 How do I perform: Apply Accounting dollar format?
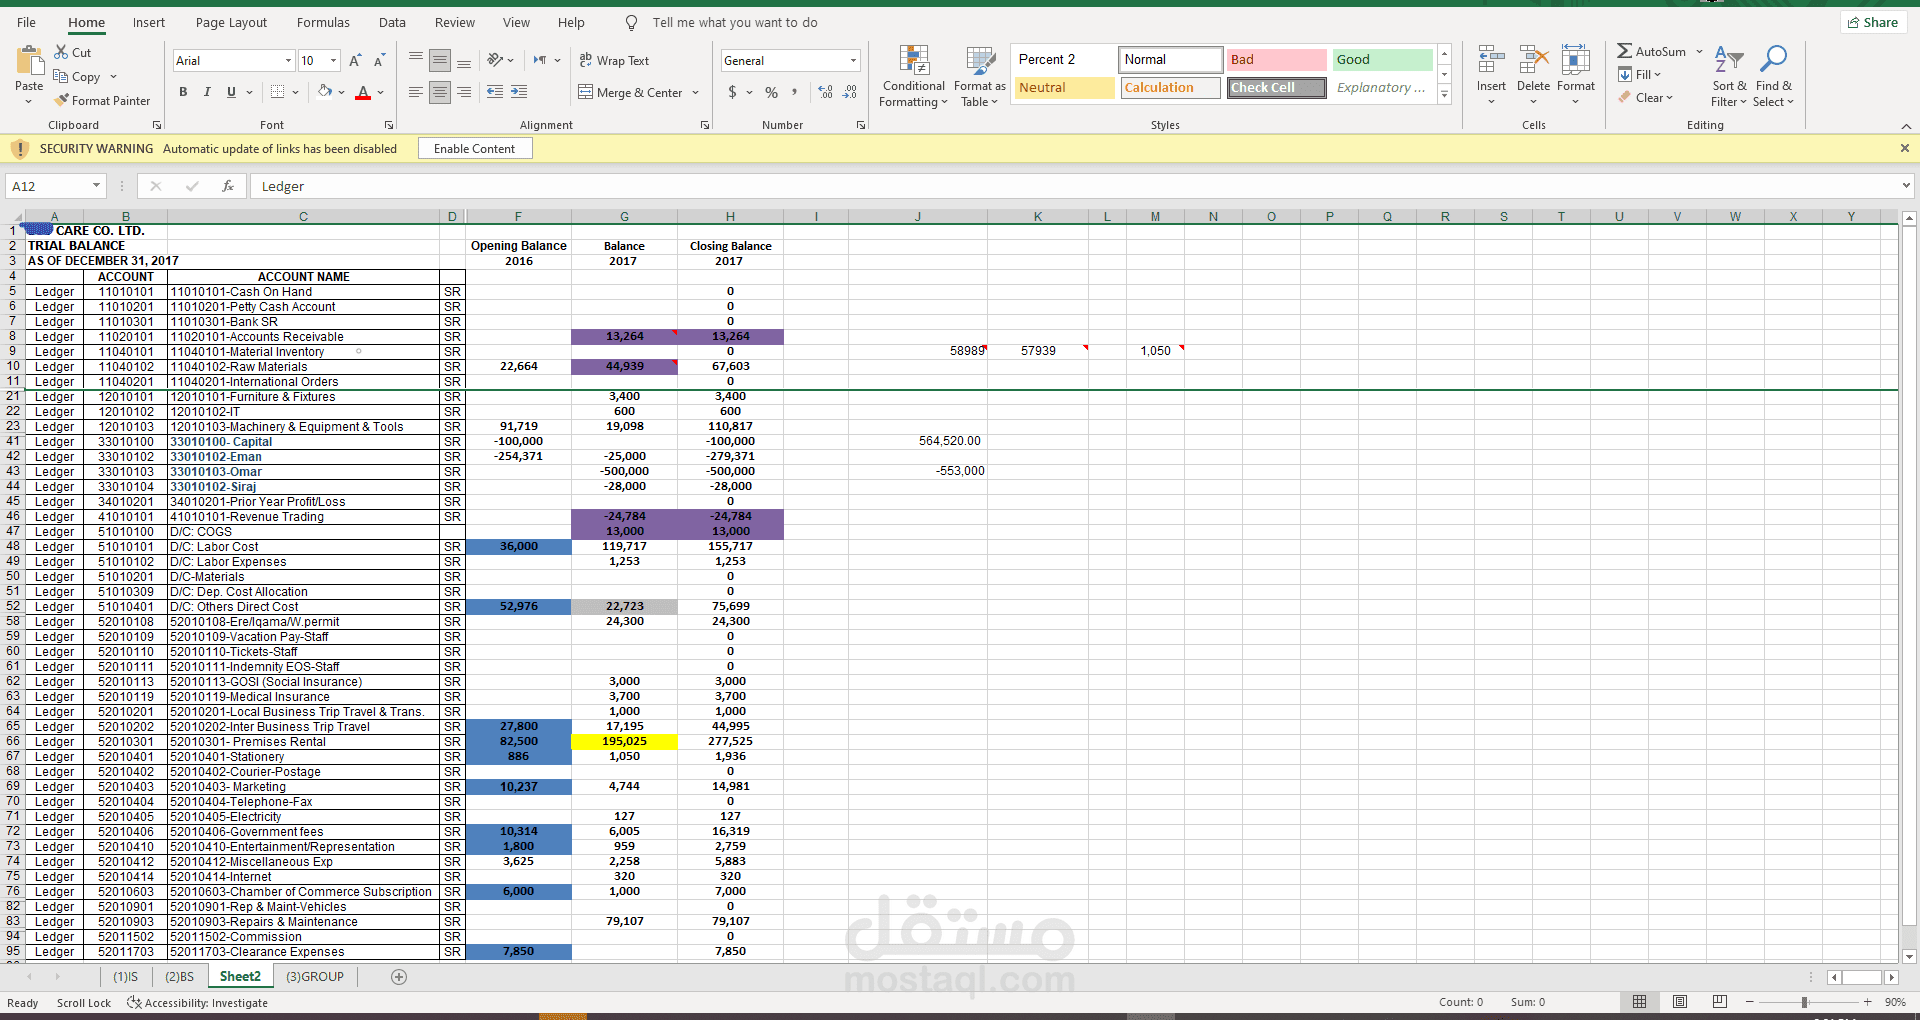pos(733,92)
